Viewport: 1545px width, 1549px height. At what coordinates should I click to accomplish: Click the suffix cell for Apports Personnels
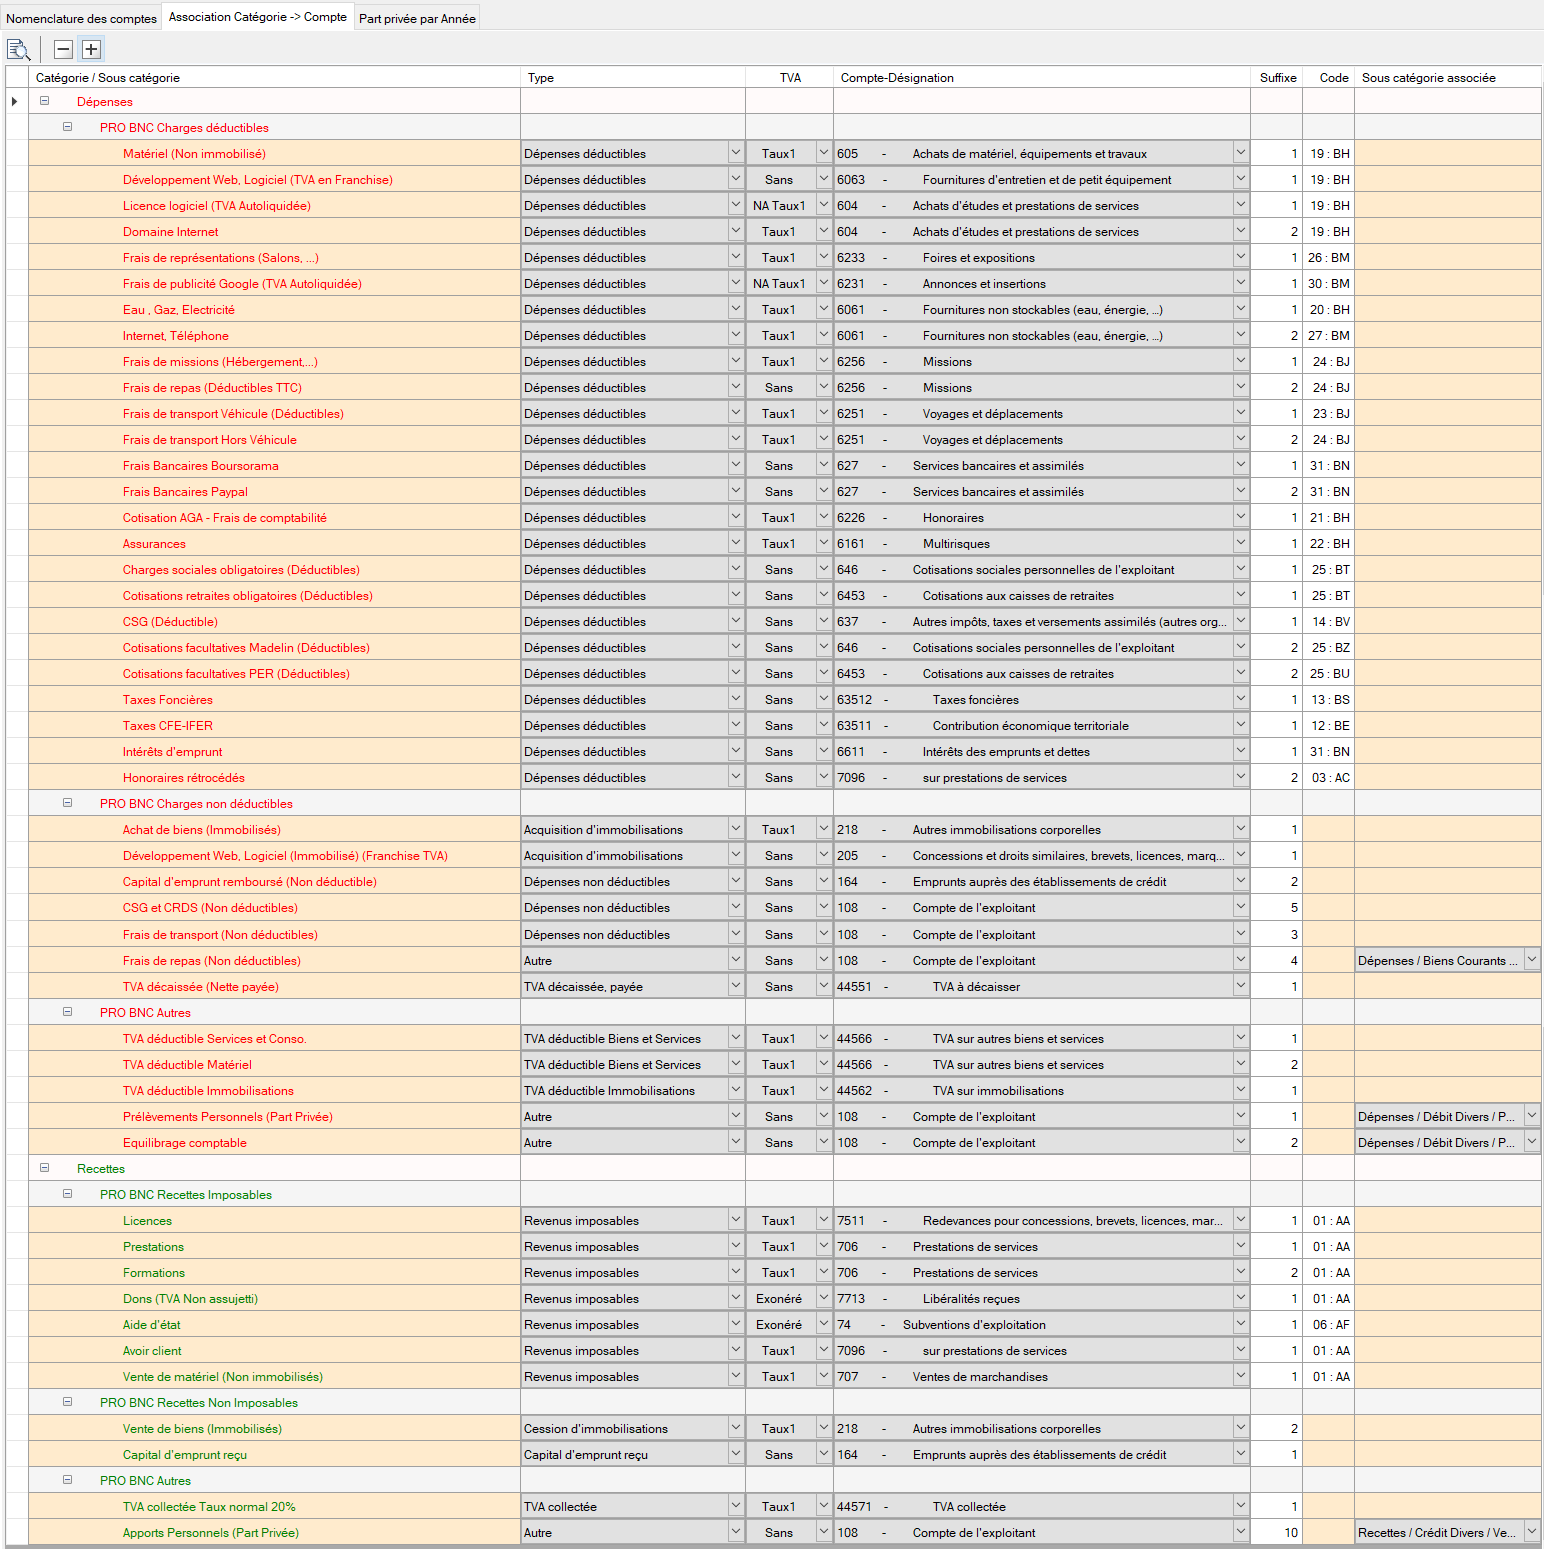pos(1277,1532)
